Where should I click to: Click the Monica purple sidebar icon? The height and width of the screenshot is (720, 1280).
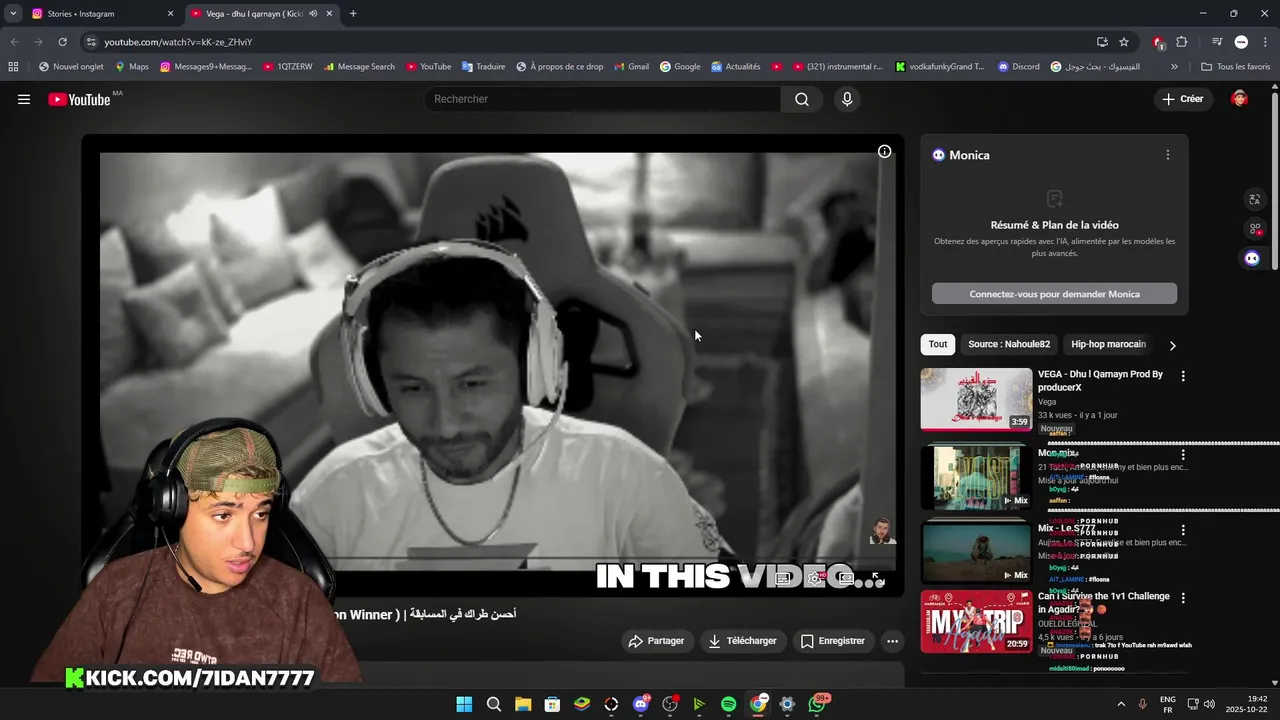[x=1252, y=258]
